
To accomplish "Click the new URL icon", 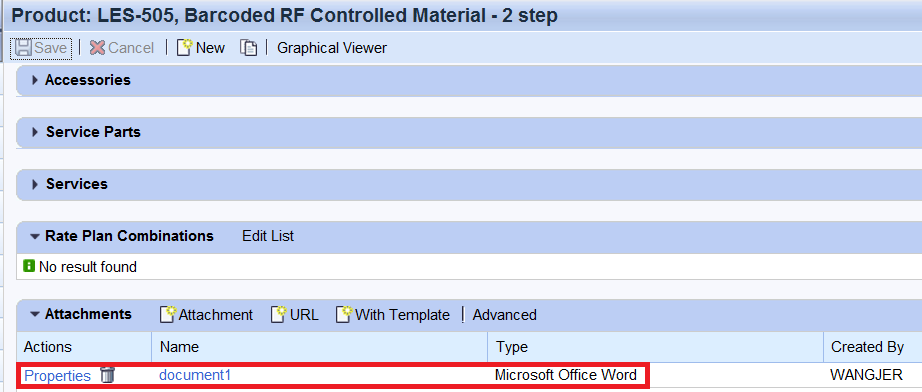I will [279, 314].
